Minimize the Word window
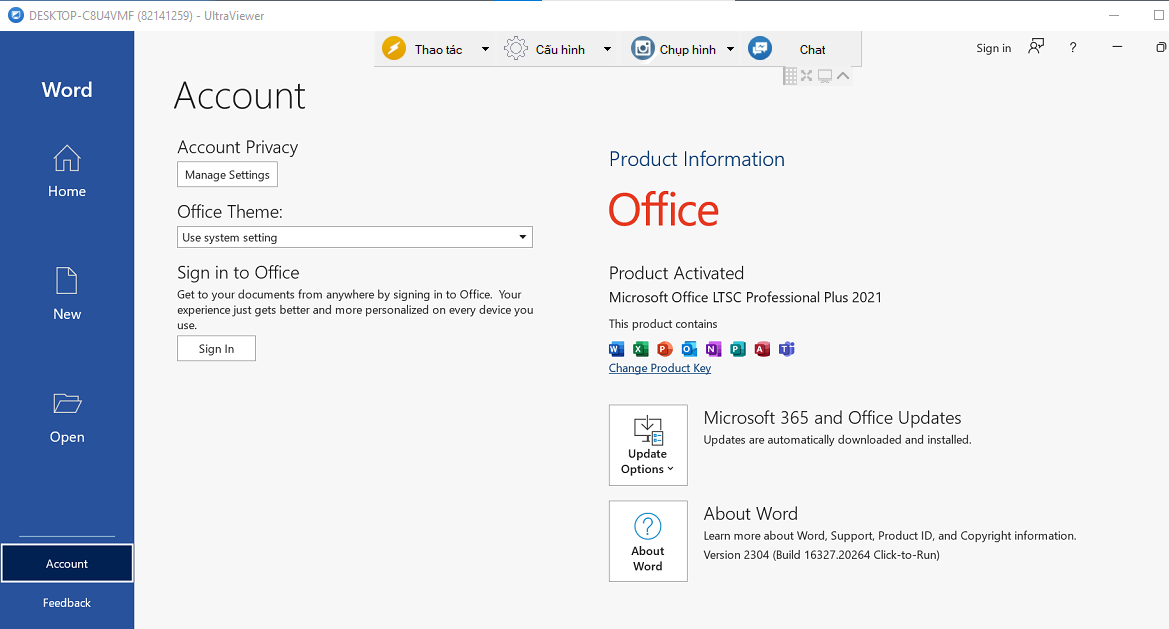Screen dimensions: 1169x629 coord(1117,47)
